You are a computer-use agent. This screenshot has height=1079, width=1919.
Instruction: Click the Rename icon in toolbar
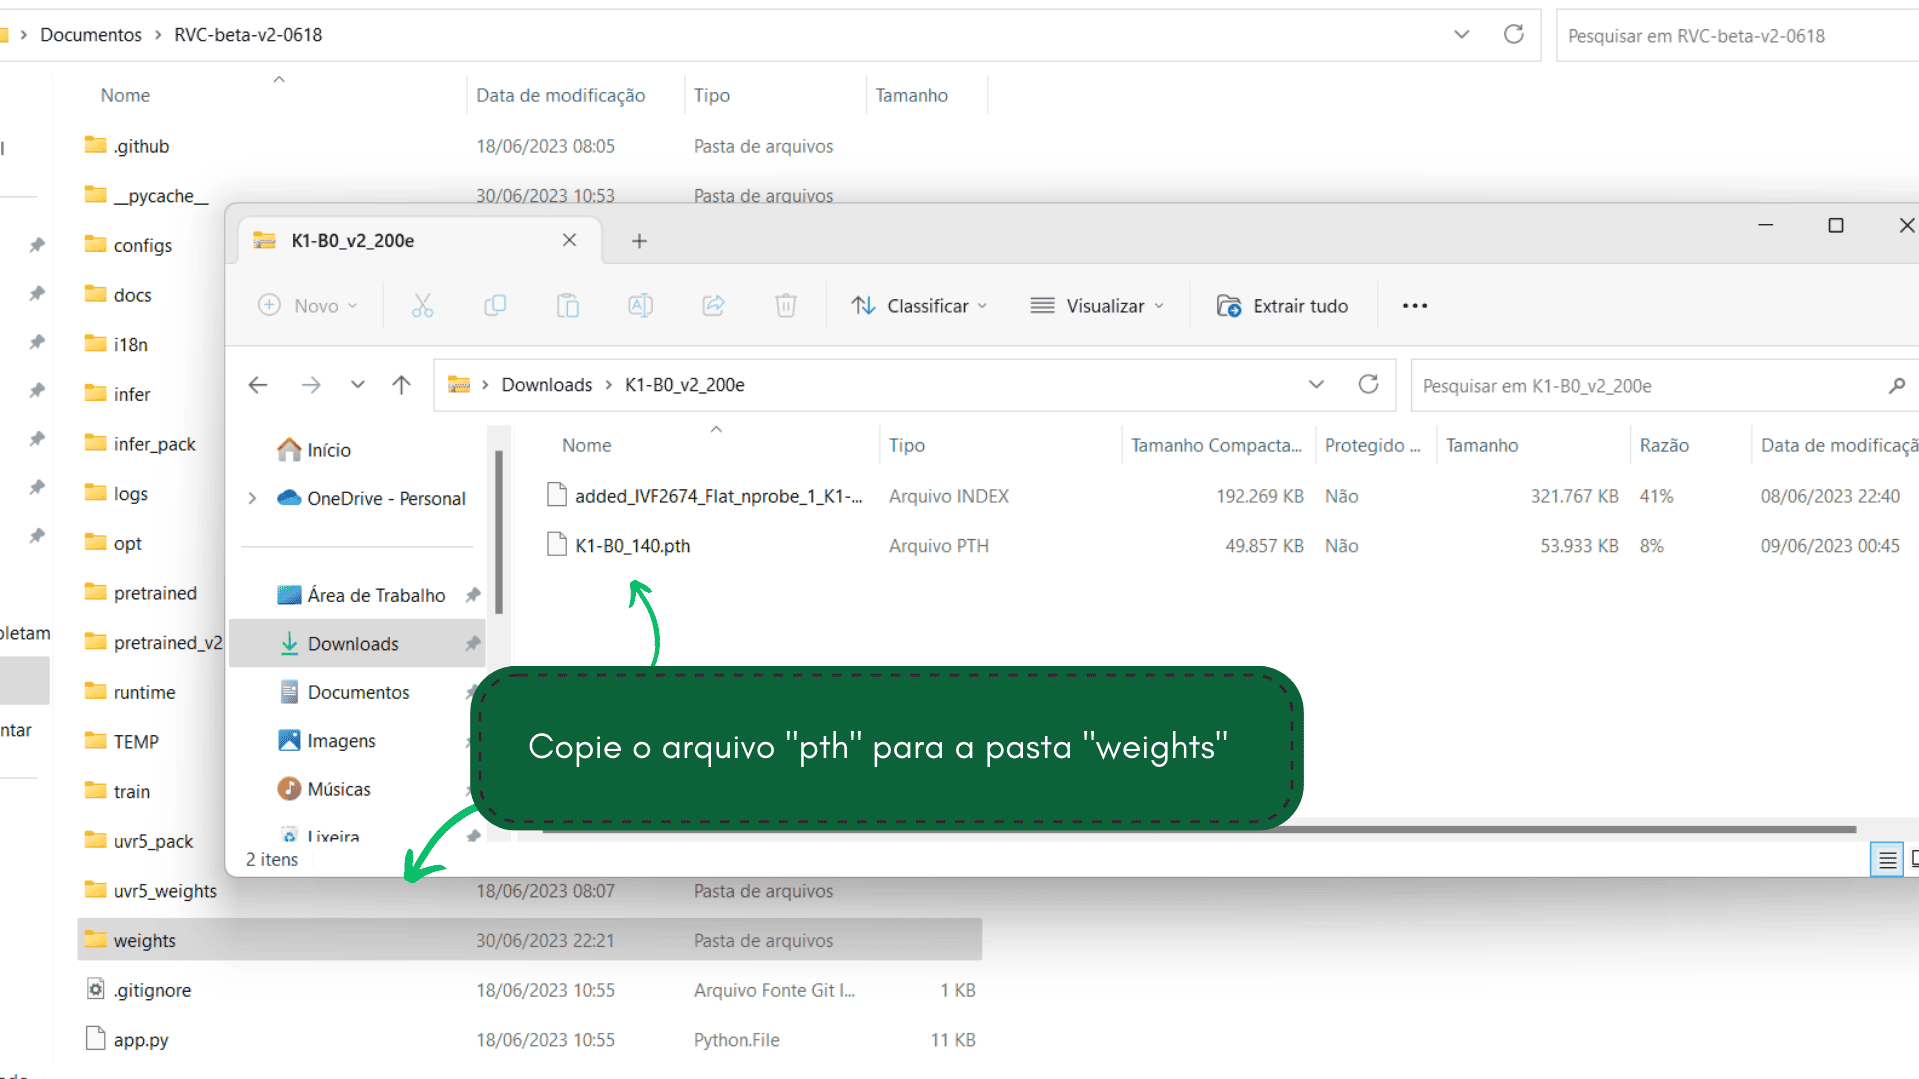click(640, 306)
